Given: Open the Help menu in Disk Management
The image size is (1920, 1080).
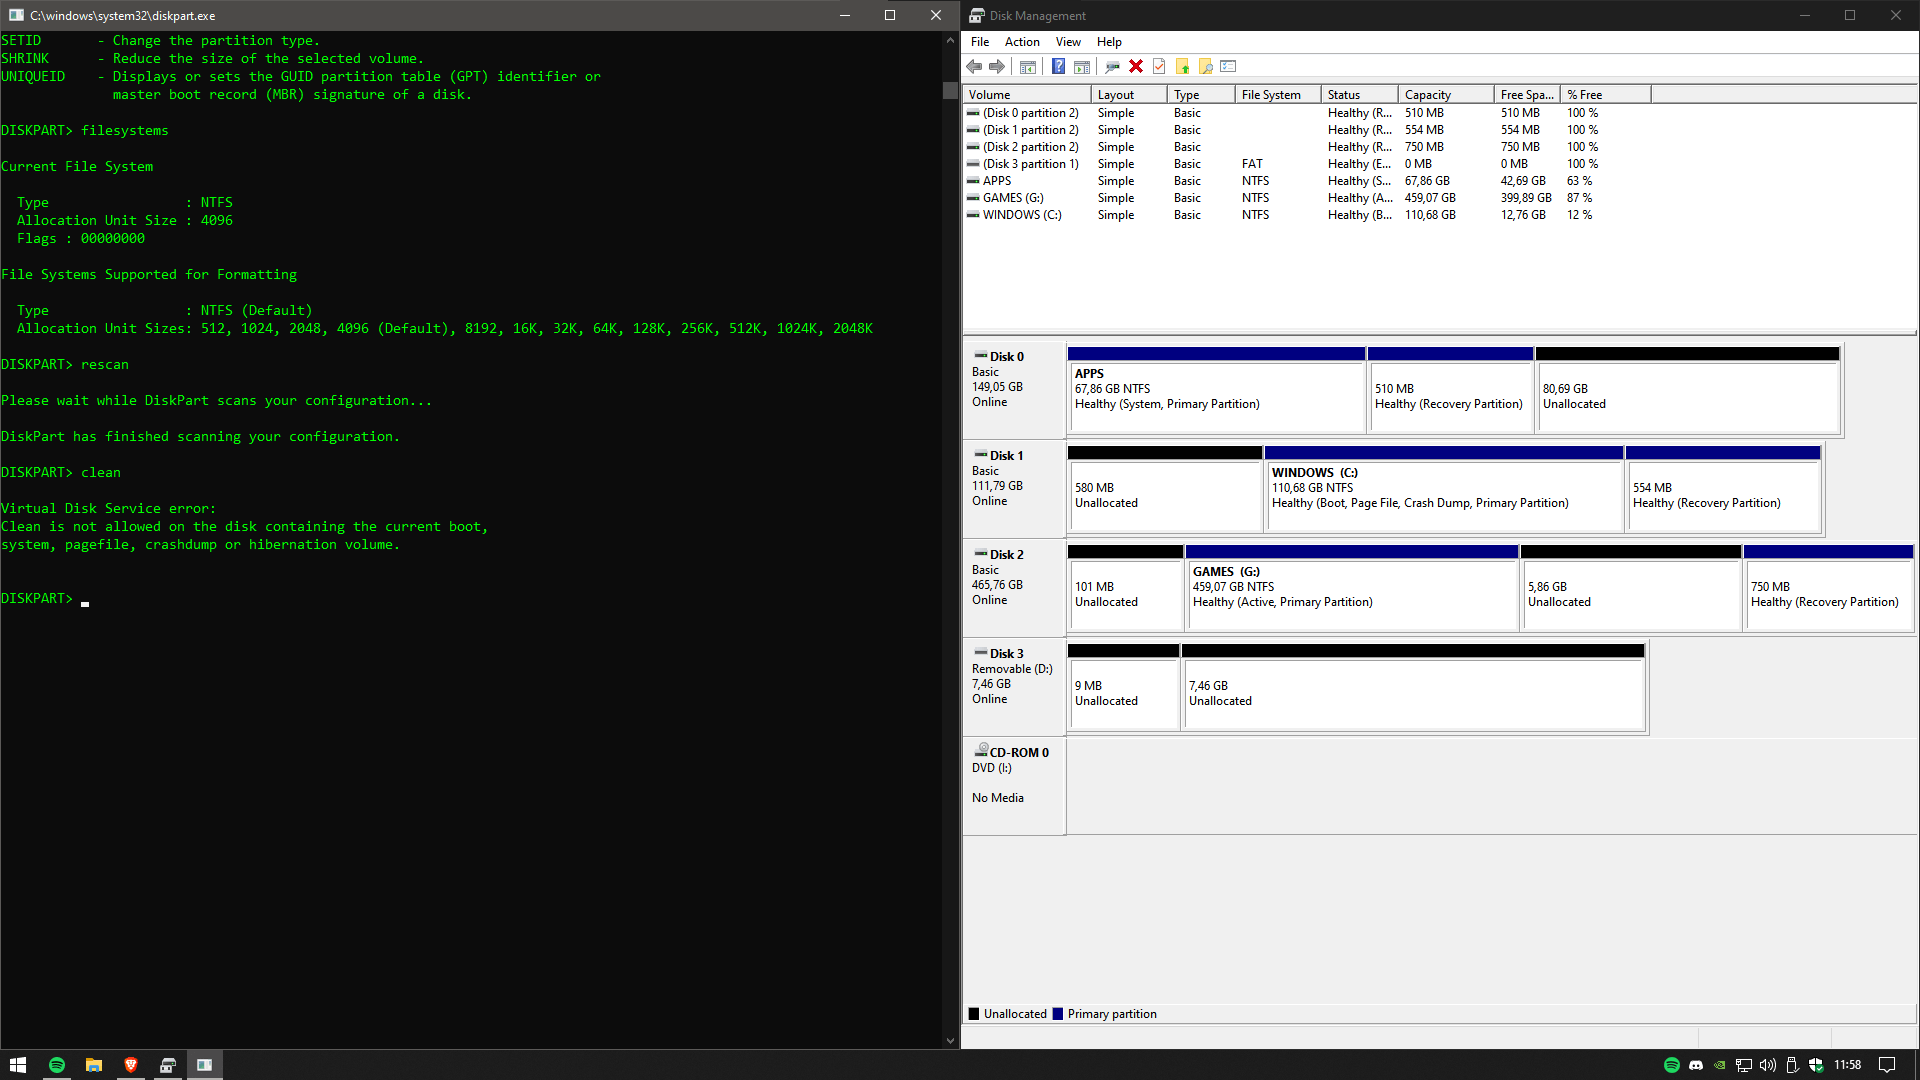Looking at the screenshot, I should tap(1109, 42).
